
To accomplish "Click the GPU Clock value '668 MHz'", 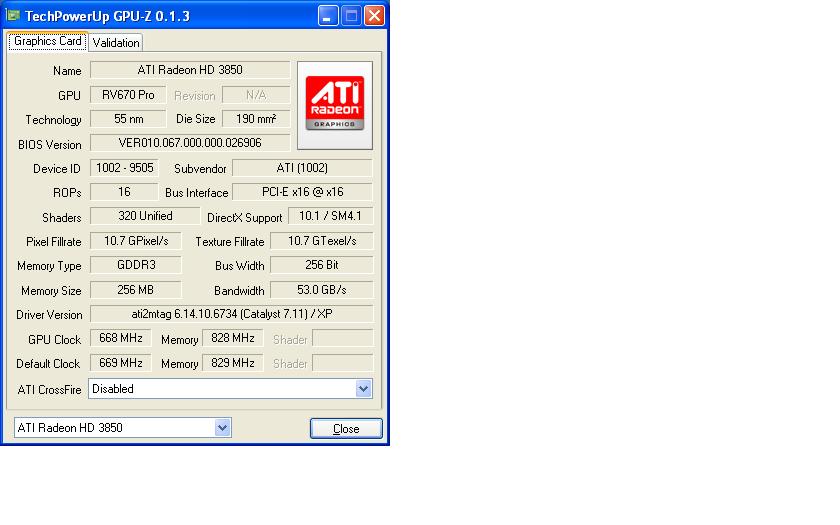I will point(121,338).
